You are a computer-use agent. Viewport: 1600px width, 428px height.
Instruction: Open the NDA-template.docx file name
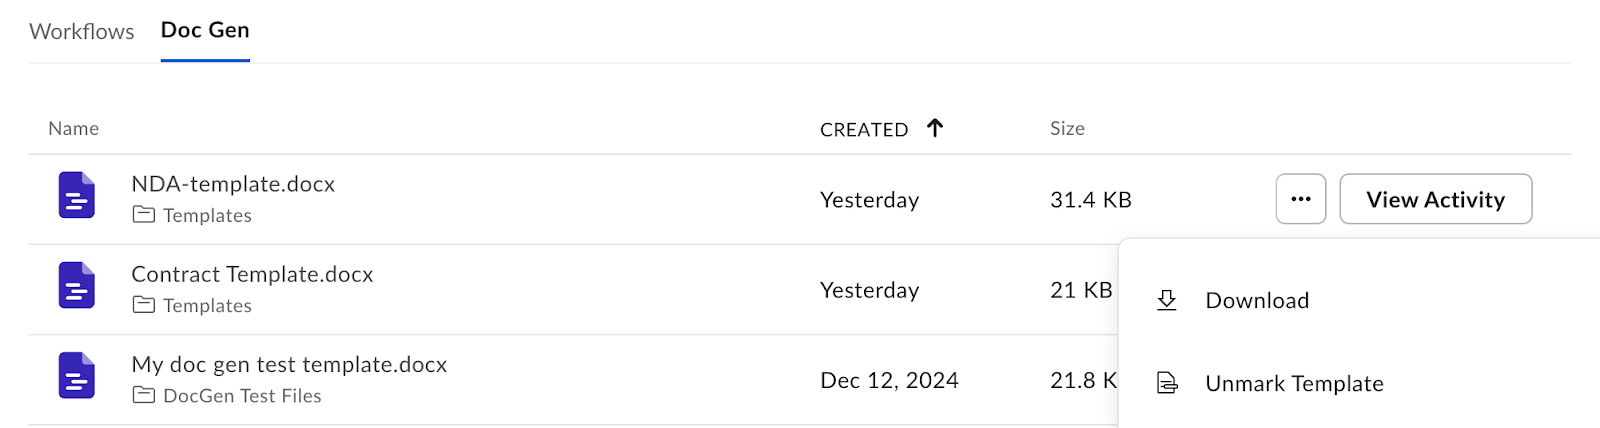[x=233, y=184]
